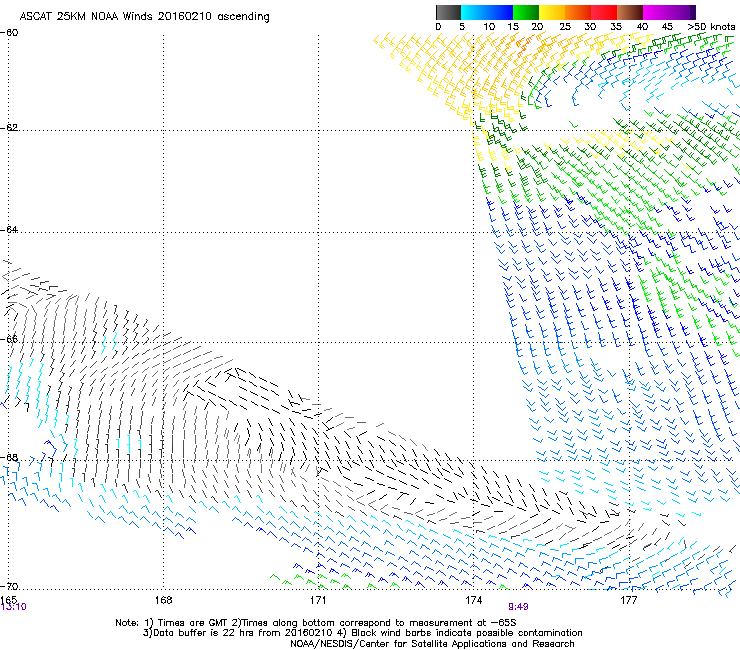Click the '-68' latitude axis label
740x650 pixels.
pyautogui.click(x=9, y=457)
